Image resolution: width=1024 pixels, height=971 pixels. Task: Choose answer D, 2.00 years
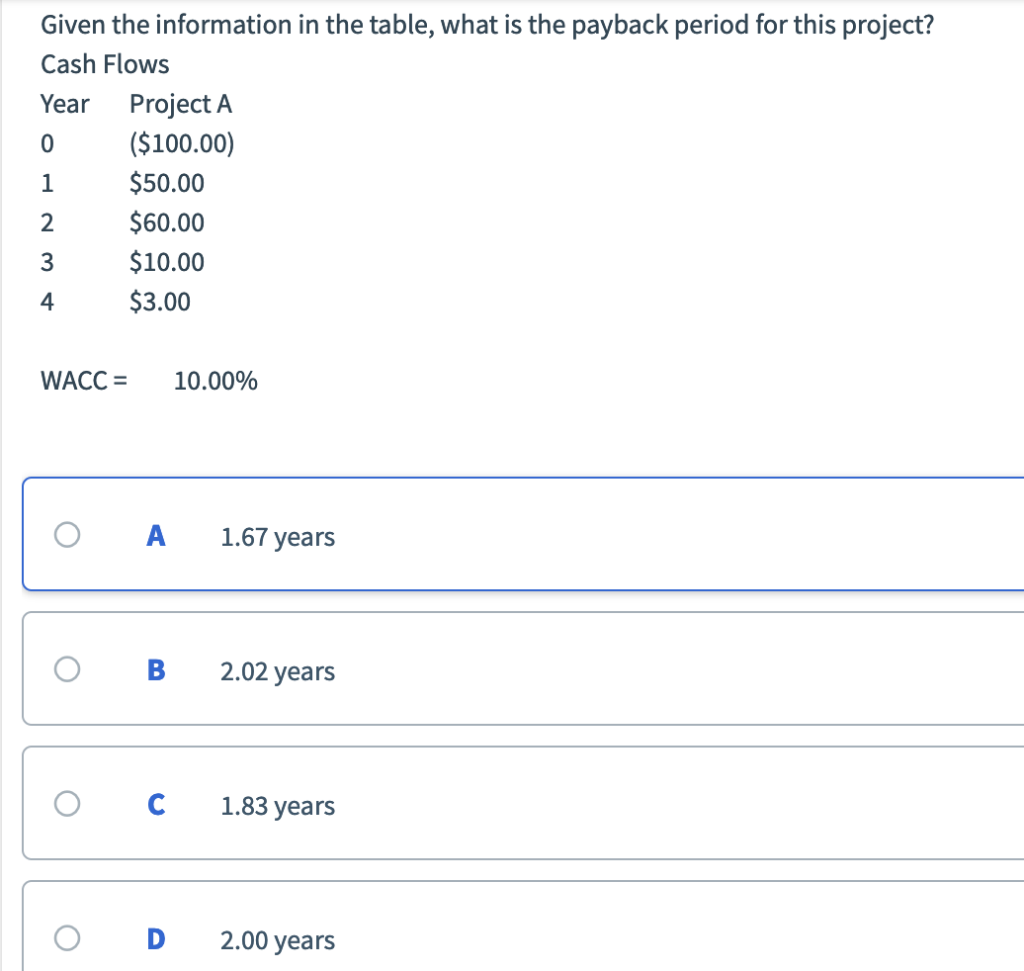click(277, 940)
